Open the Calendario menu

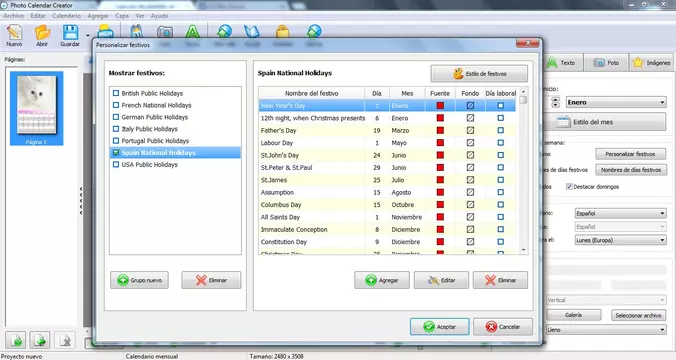pos(66,16)
